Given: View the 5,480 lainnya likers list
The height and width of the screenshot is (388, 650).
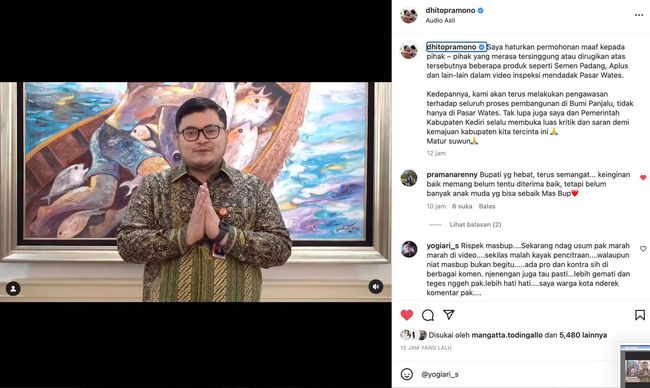Looking at the screenshot, I should click(x=583, y=335).
